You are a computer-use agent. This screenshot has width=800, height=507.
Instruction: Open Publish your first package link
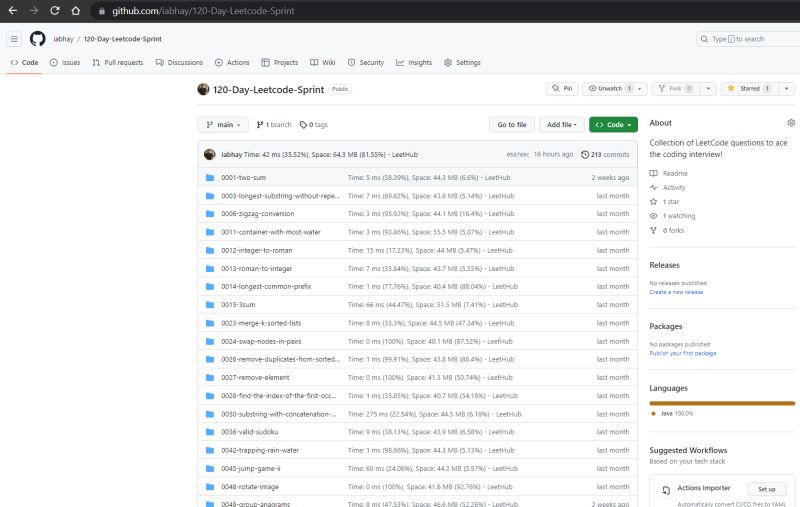coord(683,353)
